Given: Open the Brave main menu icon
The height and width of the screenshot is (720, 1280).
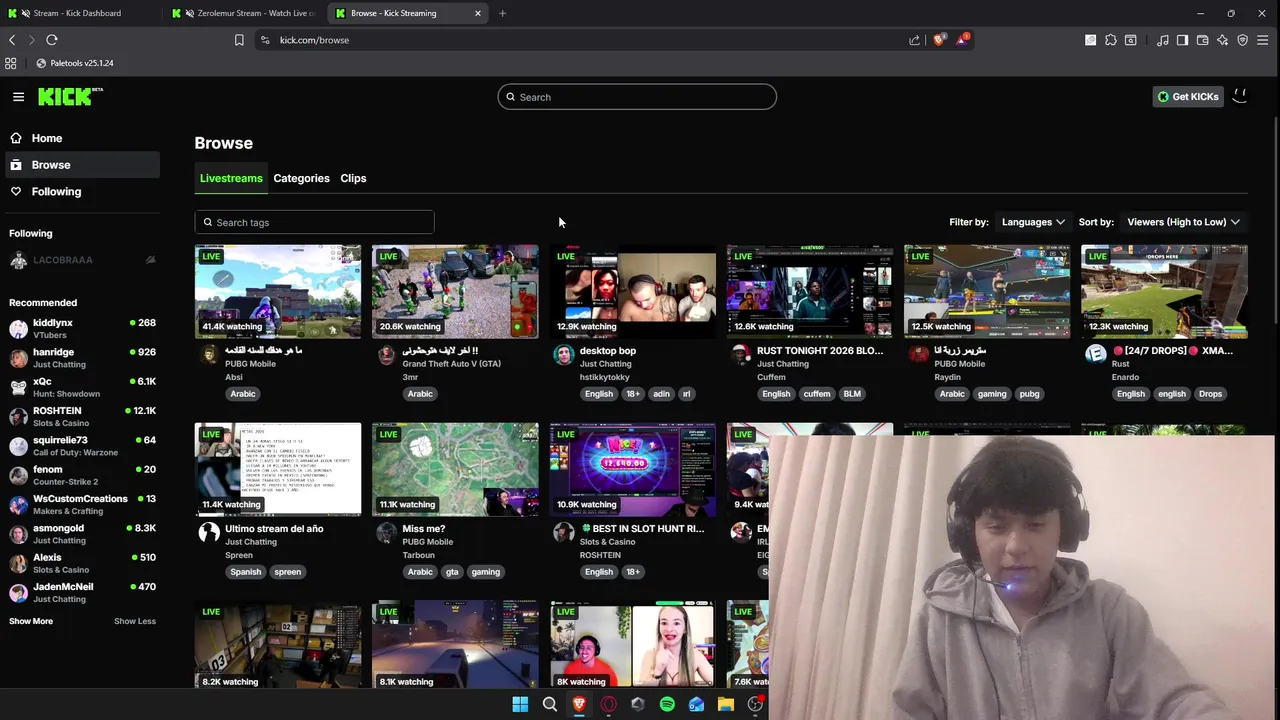Looking at the screenshot, I should coord(1262,40).
